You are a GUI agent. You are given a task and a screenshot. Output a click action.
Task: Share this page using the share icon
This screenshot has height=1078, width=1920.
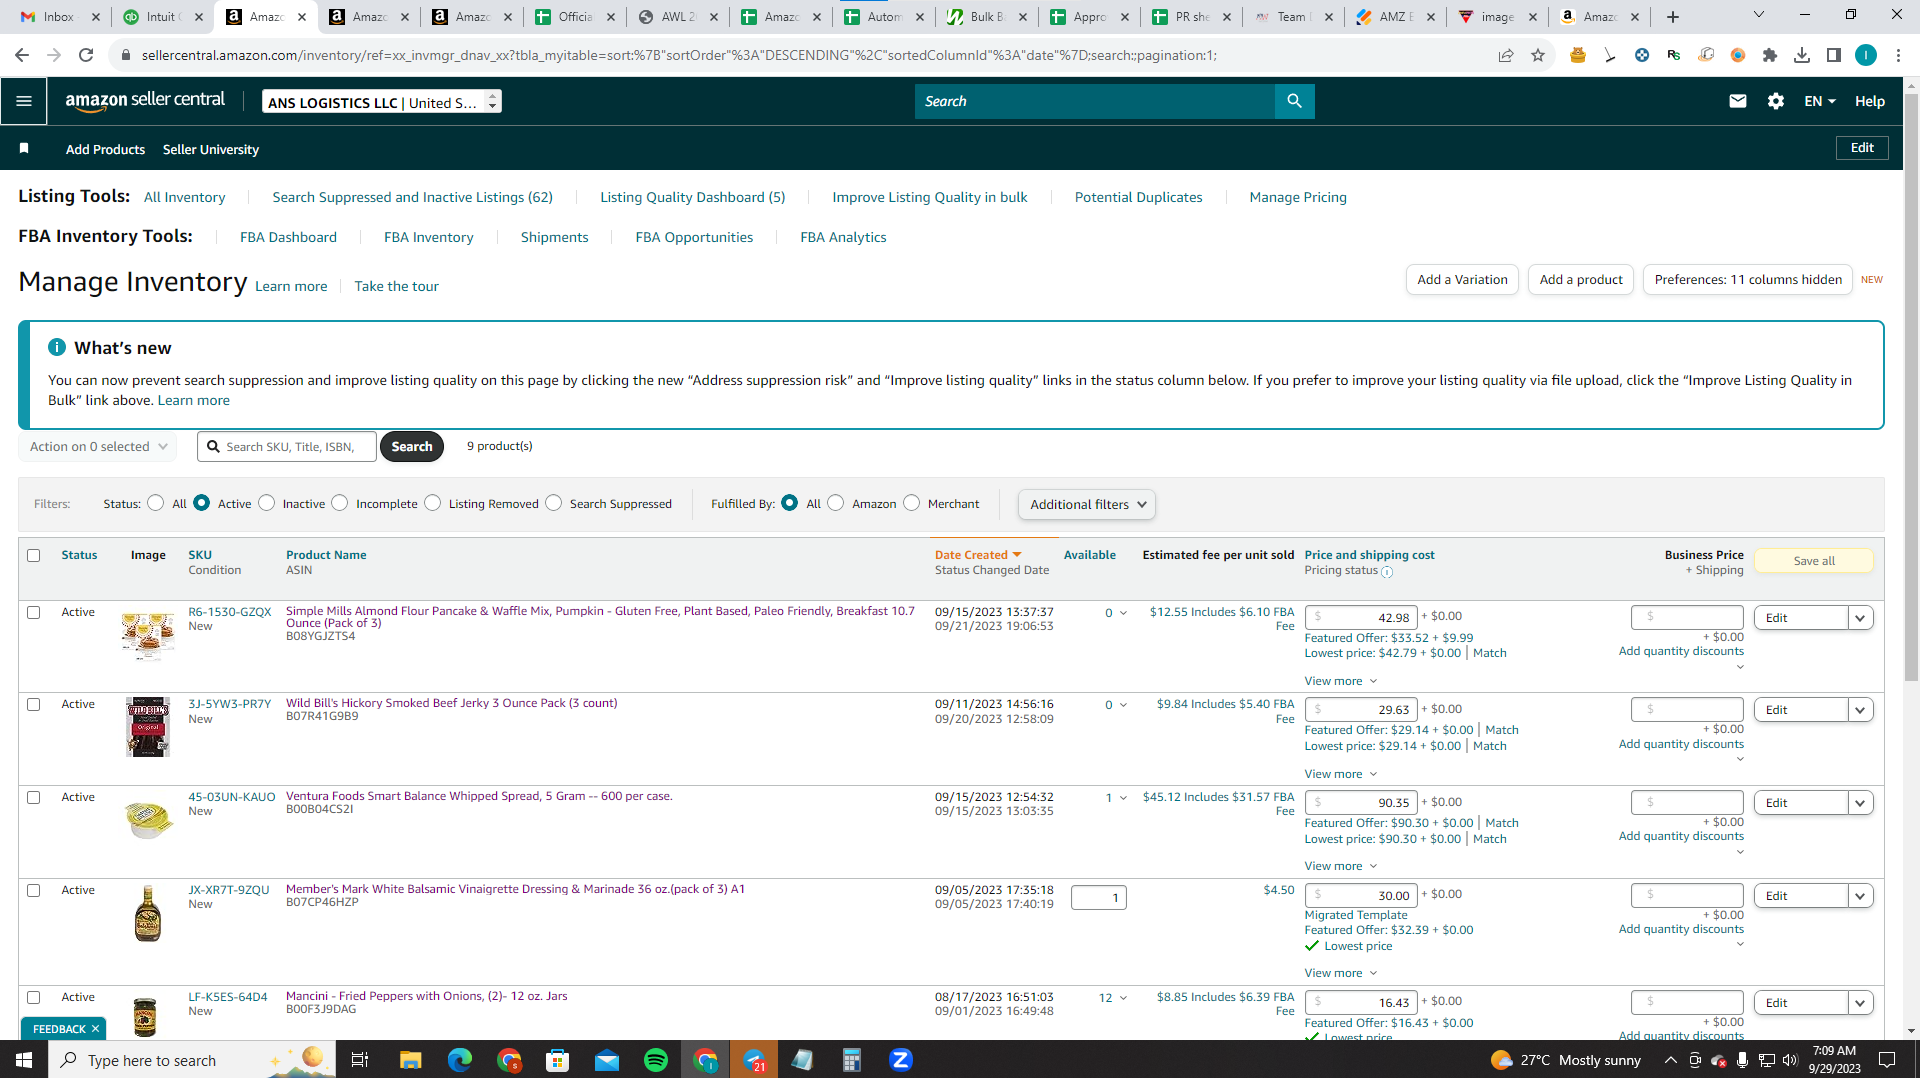pyautogui.click(x=1506, y=55)
